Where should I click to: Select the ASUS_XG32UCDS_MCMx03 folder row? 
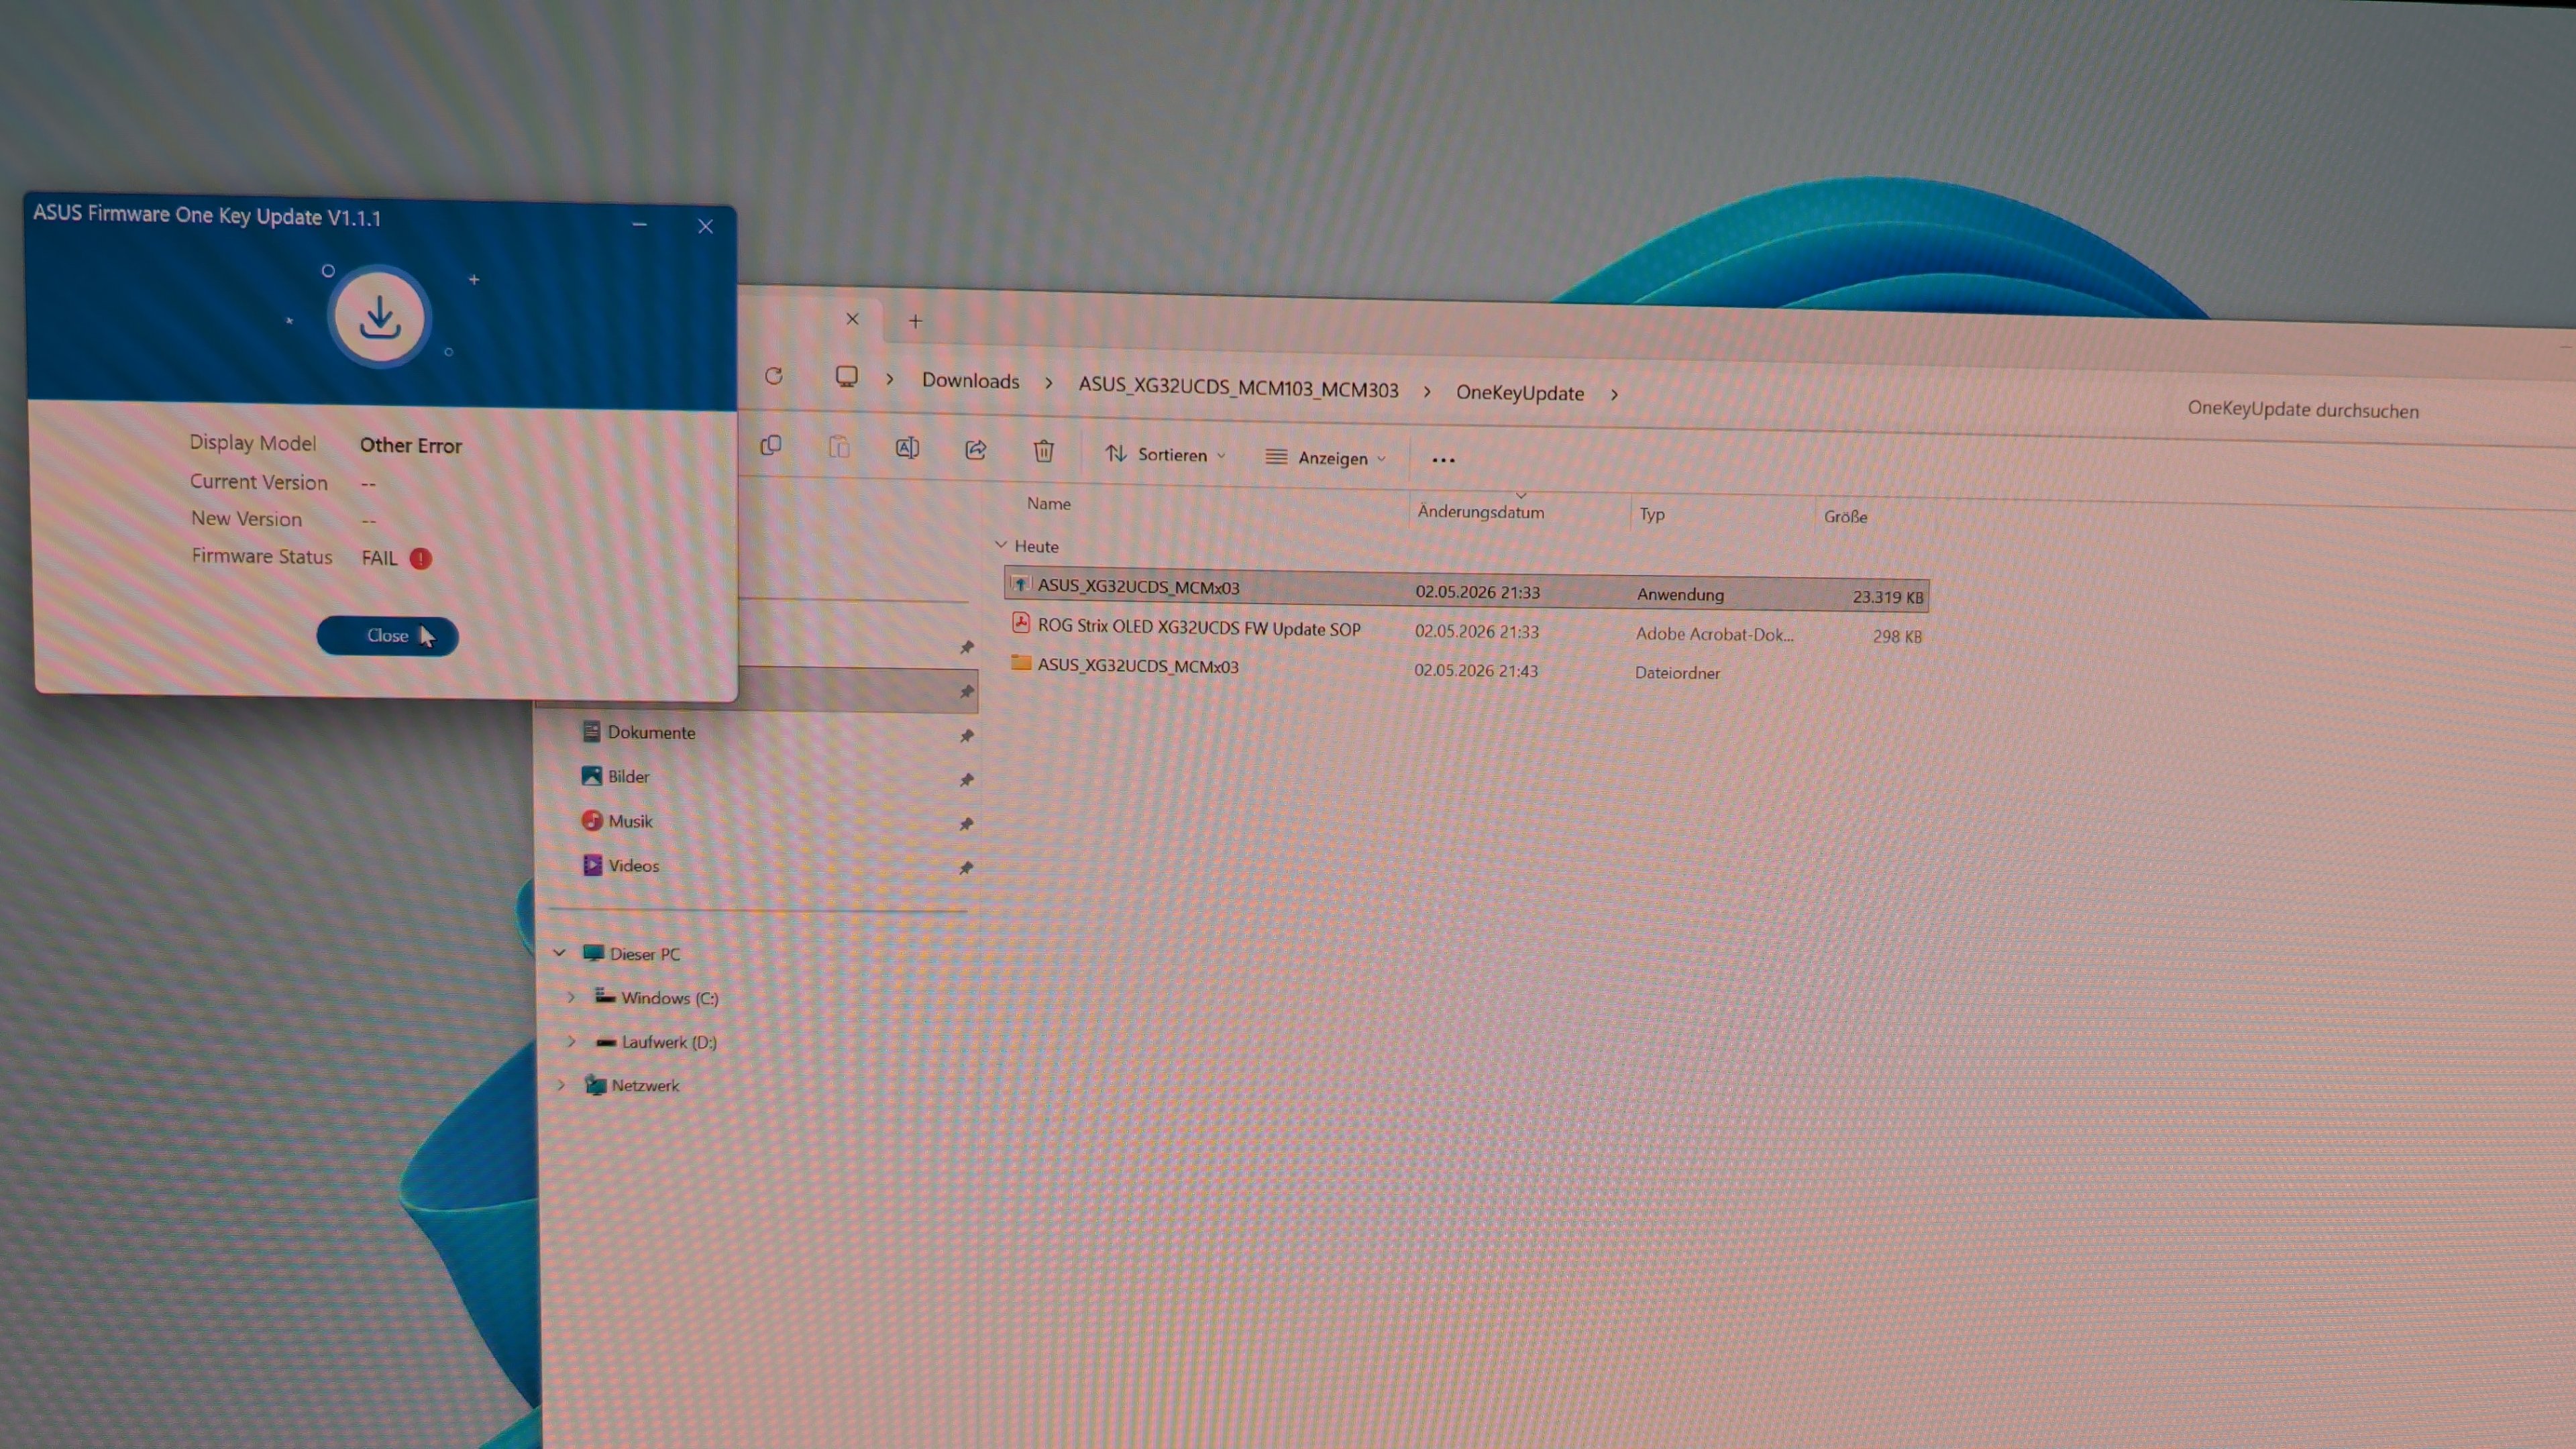(1466, 668)
